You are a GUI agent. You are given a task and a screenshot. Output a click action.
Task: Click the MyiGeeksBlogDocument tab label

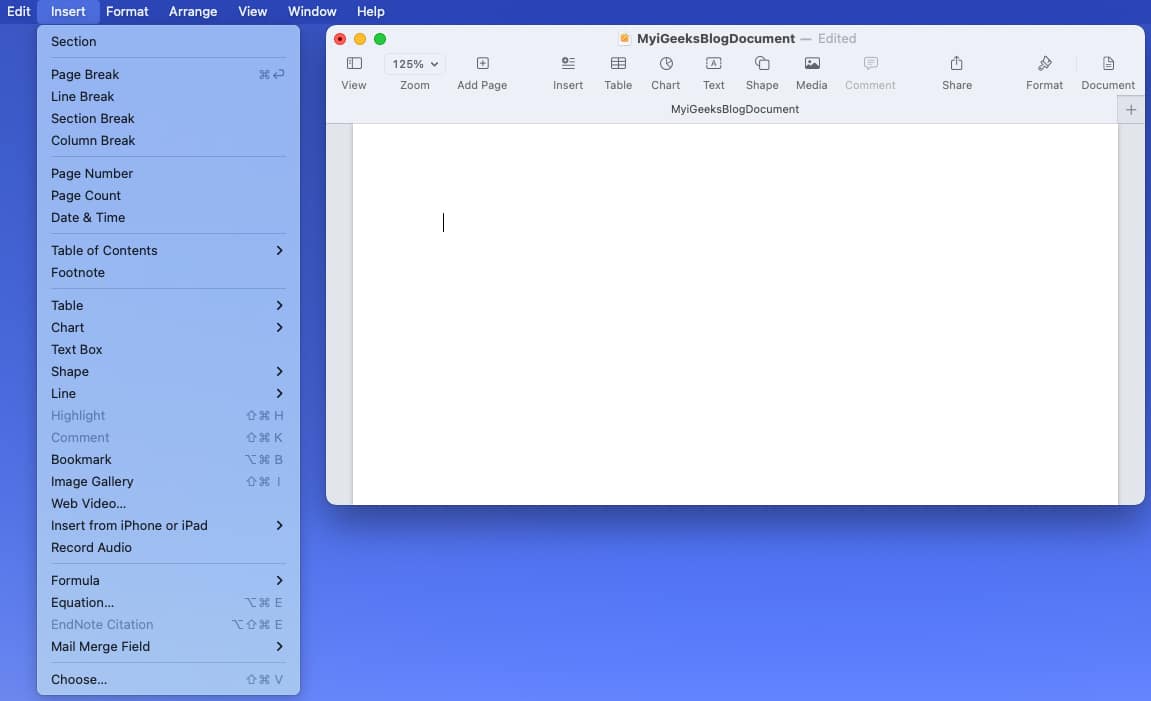point(735,109)
